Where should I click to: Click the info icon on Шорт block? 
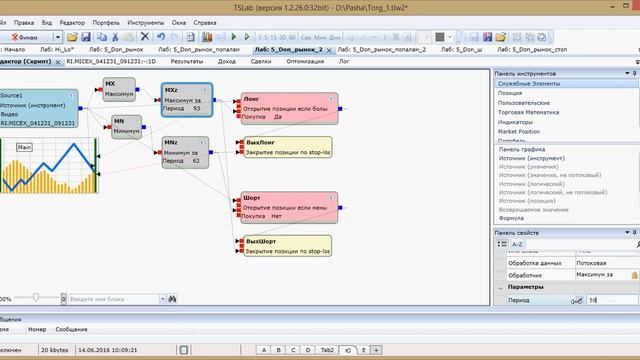pos(331,198)
